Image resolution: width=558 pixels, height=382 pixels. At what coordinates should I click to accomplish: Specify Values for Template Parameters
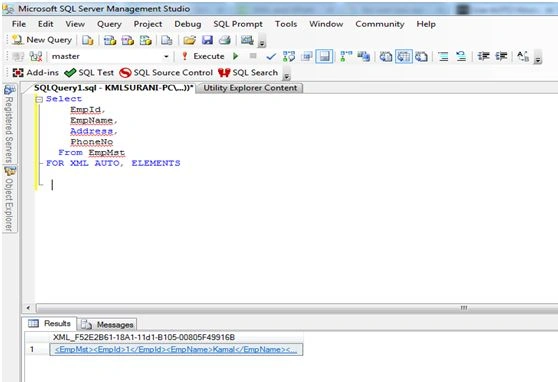523,56
